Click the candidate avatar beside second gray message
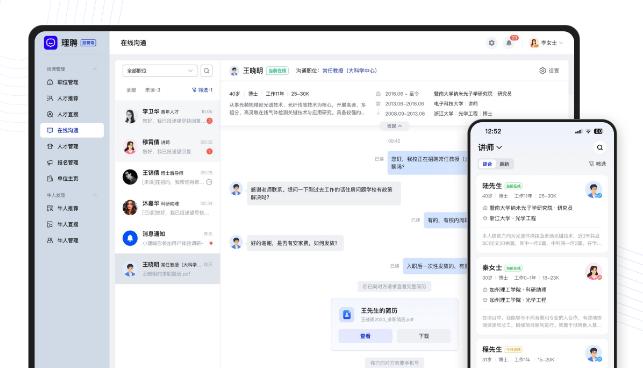The width and height of the screenshot is (643, 368). [236, 242]
